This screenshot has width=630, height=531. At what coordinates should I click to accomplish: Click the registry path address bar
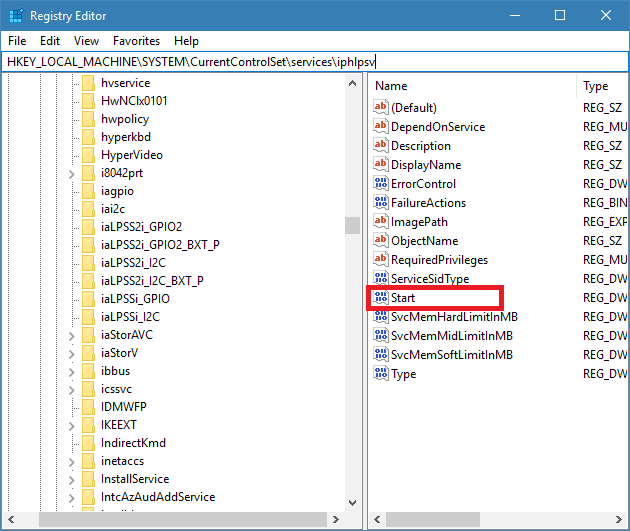pos(315,62)
